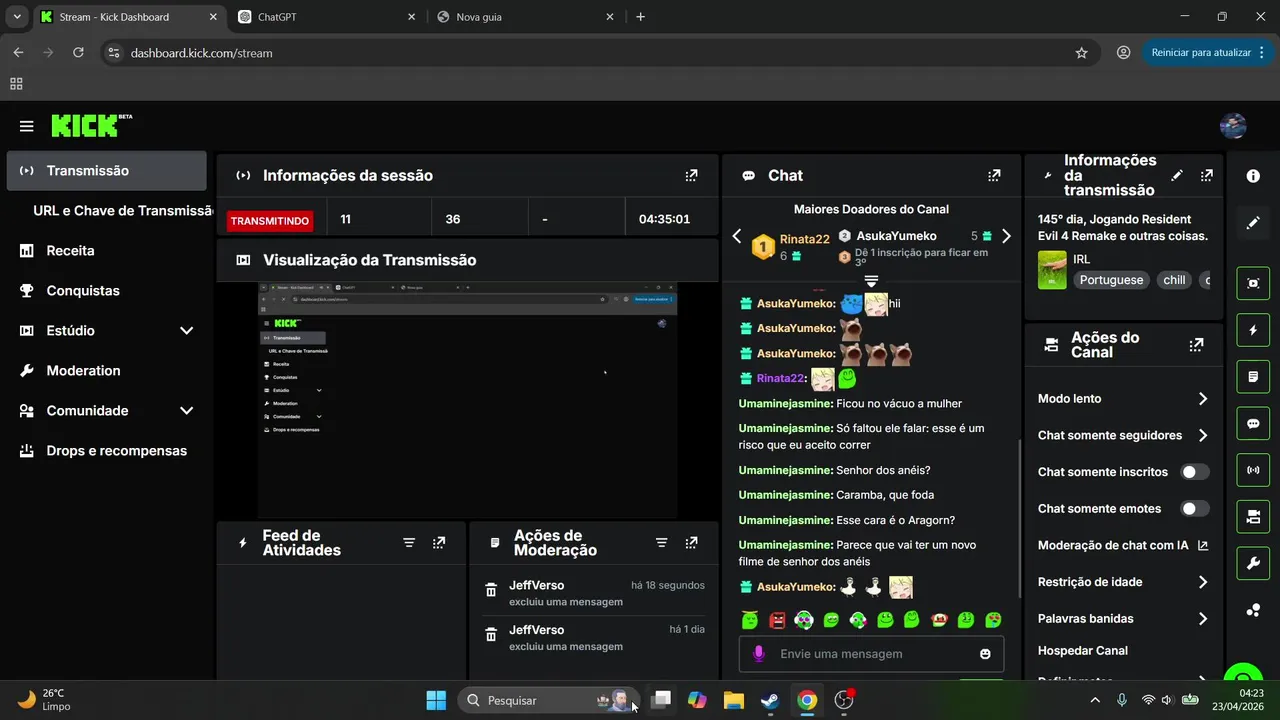Screen dimensions: 1280x720
Task: Edit stream info with the pencil in Informações da transmissão header
Action: (1177, 175)
